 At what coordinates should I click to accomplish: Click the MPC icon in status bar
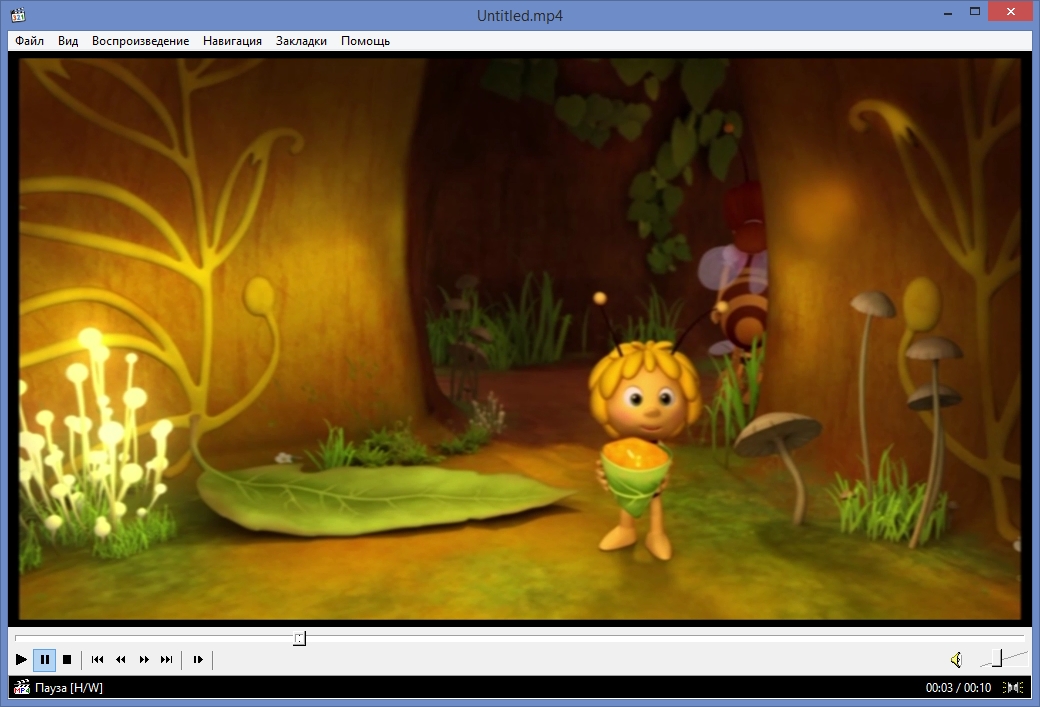click(22, 687)
